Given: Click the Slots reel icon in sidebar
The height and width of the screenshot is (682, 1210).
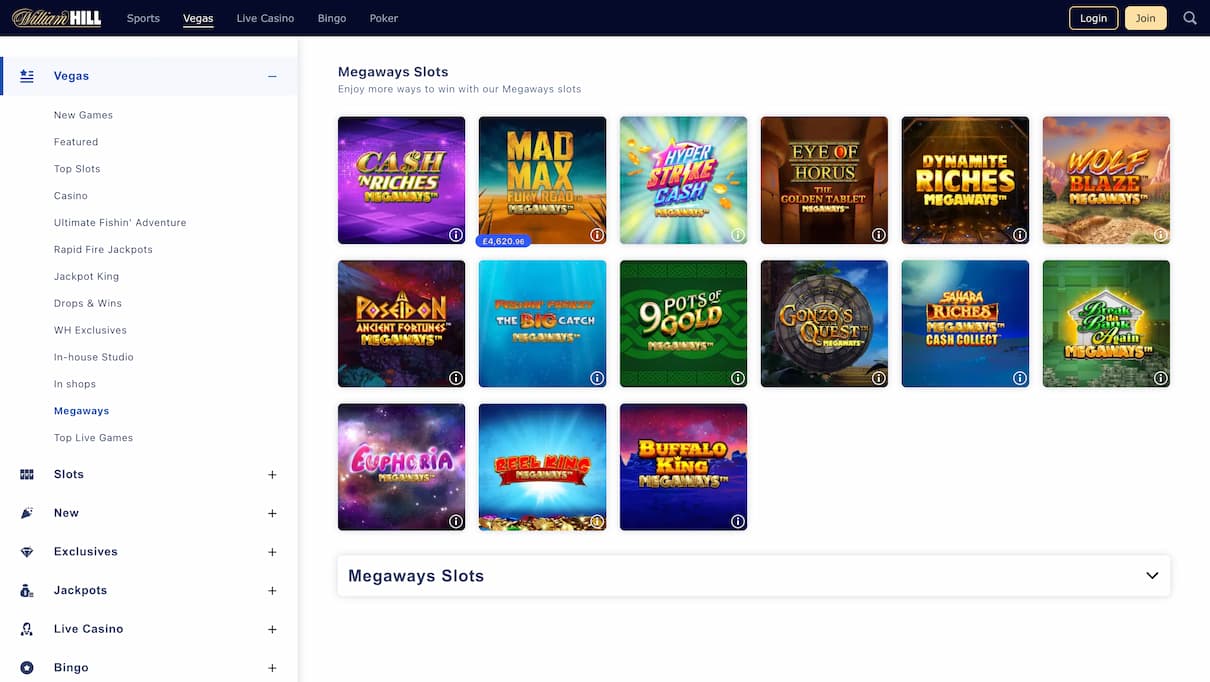Looking at the screenshot, I should (x=27, y=475).
